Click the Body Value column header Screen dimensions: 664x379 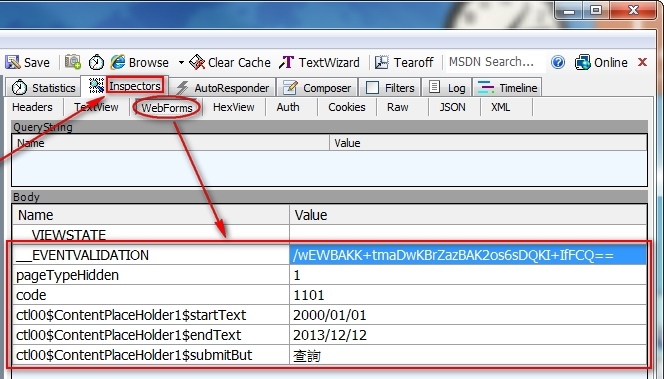click(x=468, y=215)
